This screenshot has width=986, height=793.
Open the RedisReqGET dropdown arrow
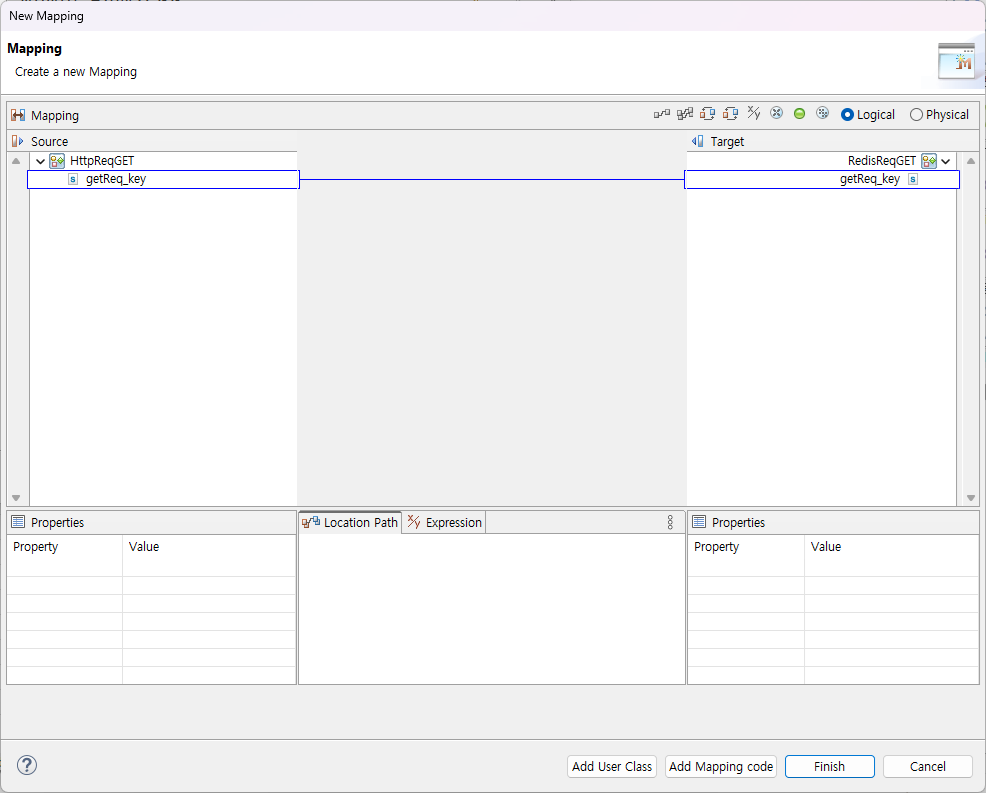(x=945, y=160)
